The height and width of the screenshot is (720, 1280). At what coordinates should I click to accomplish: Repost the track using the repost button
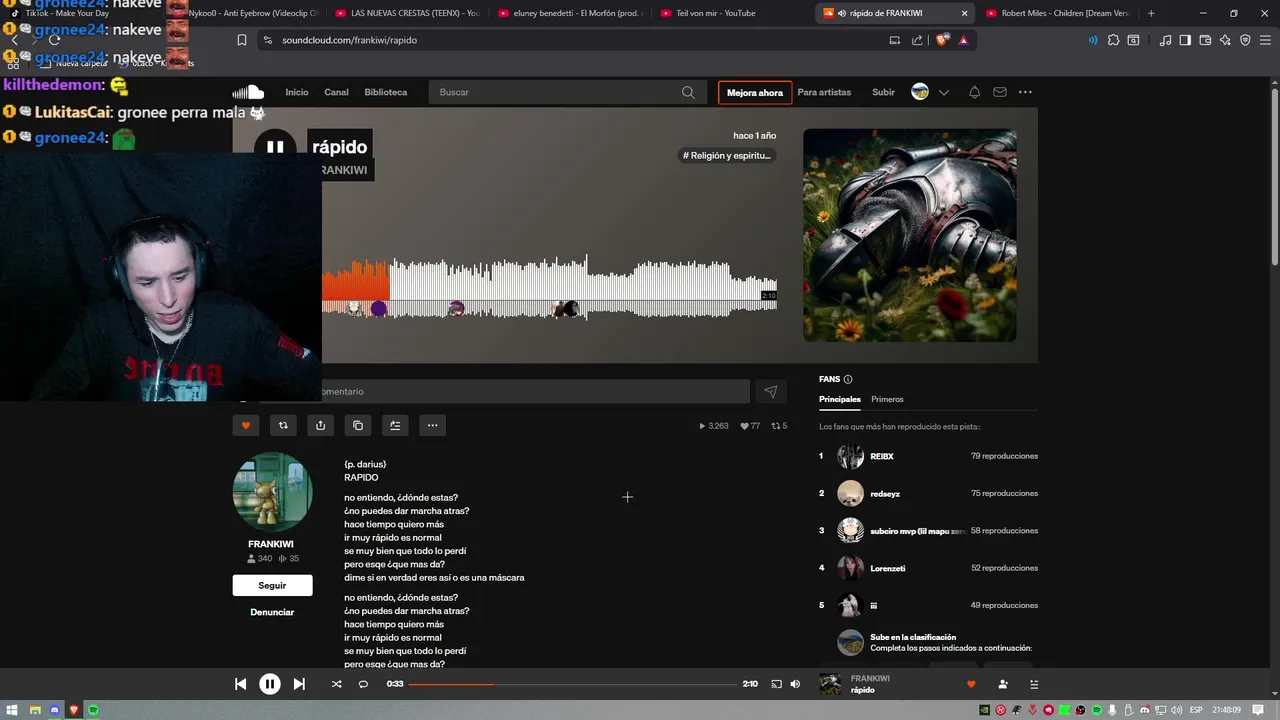[283, 425]
